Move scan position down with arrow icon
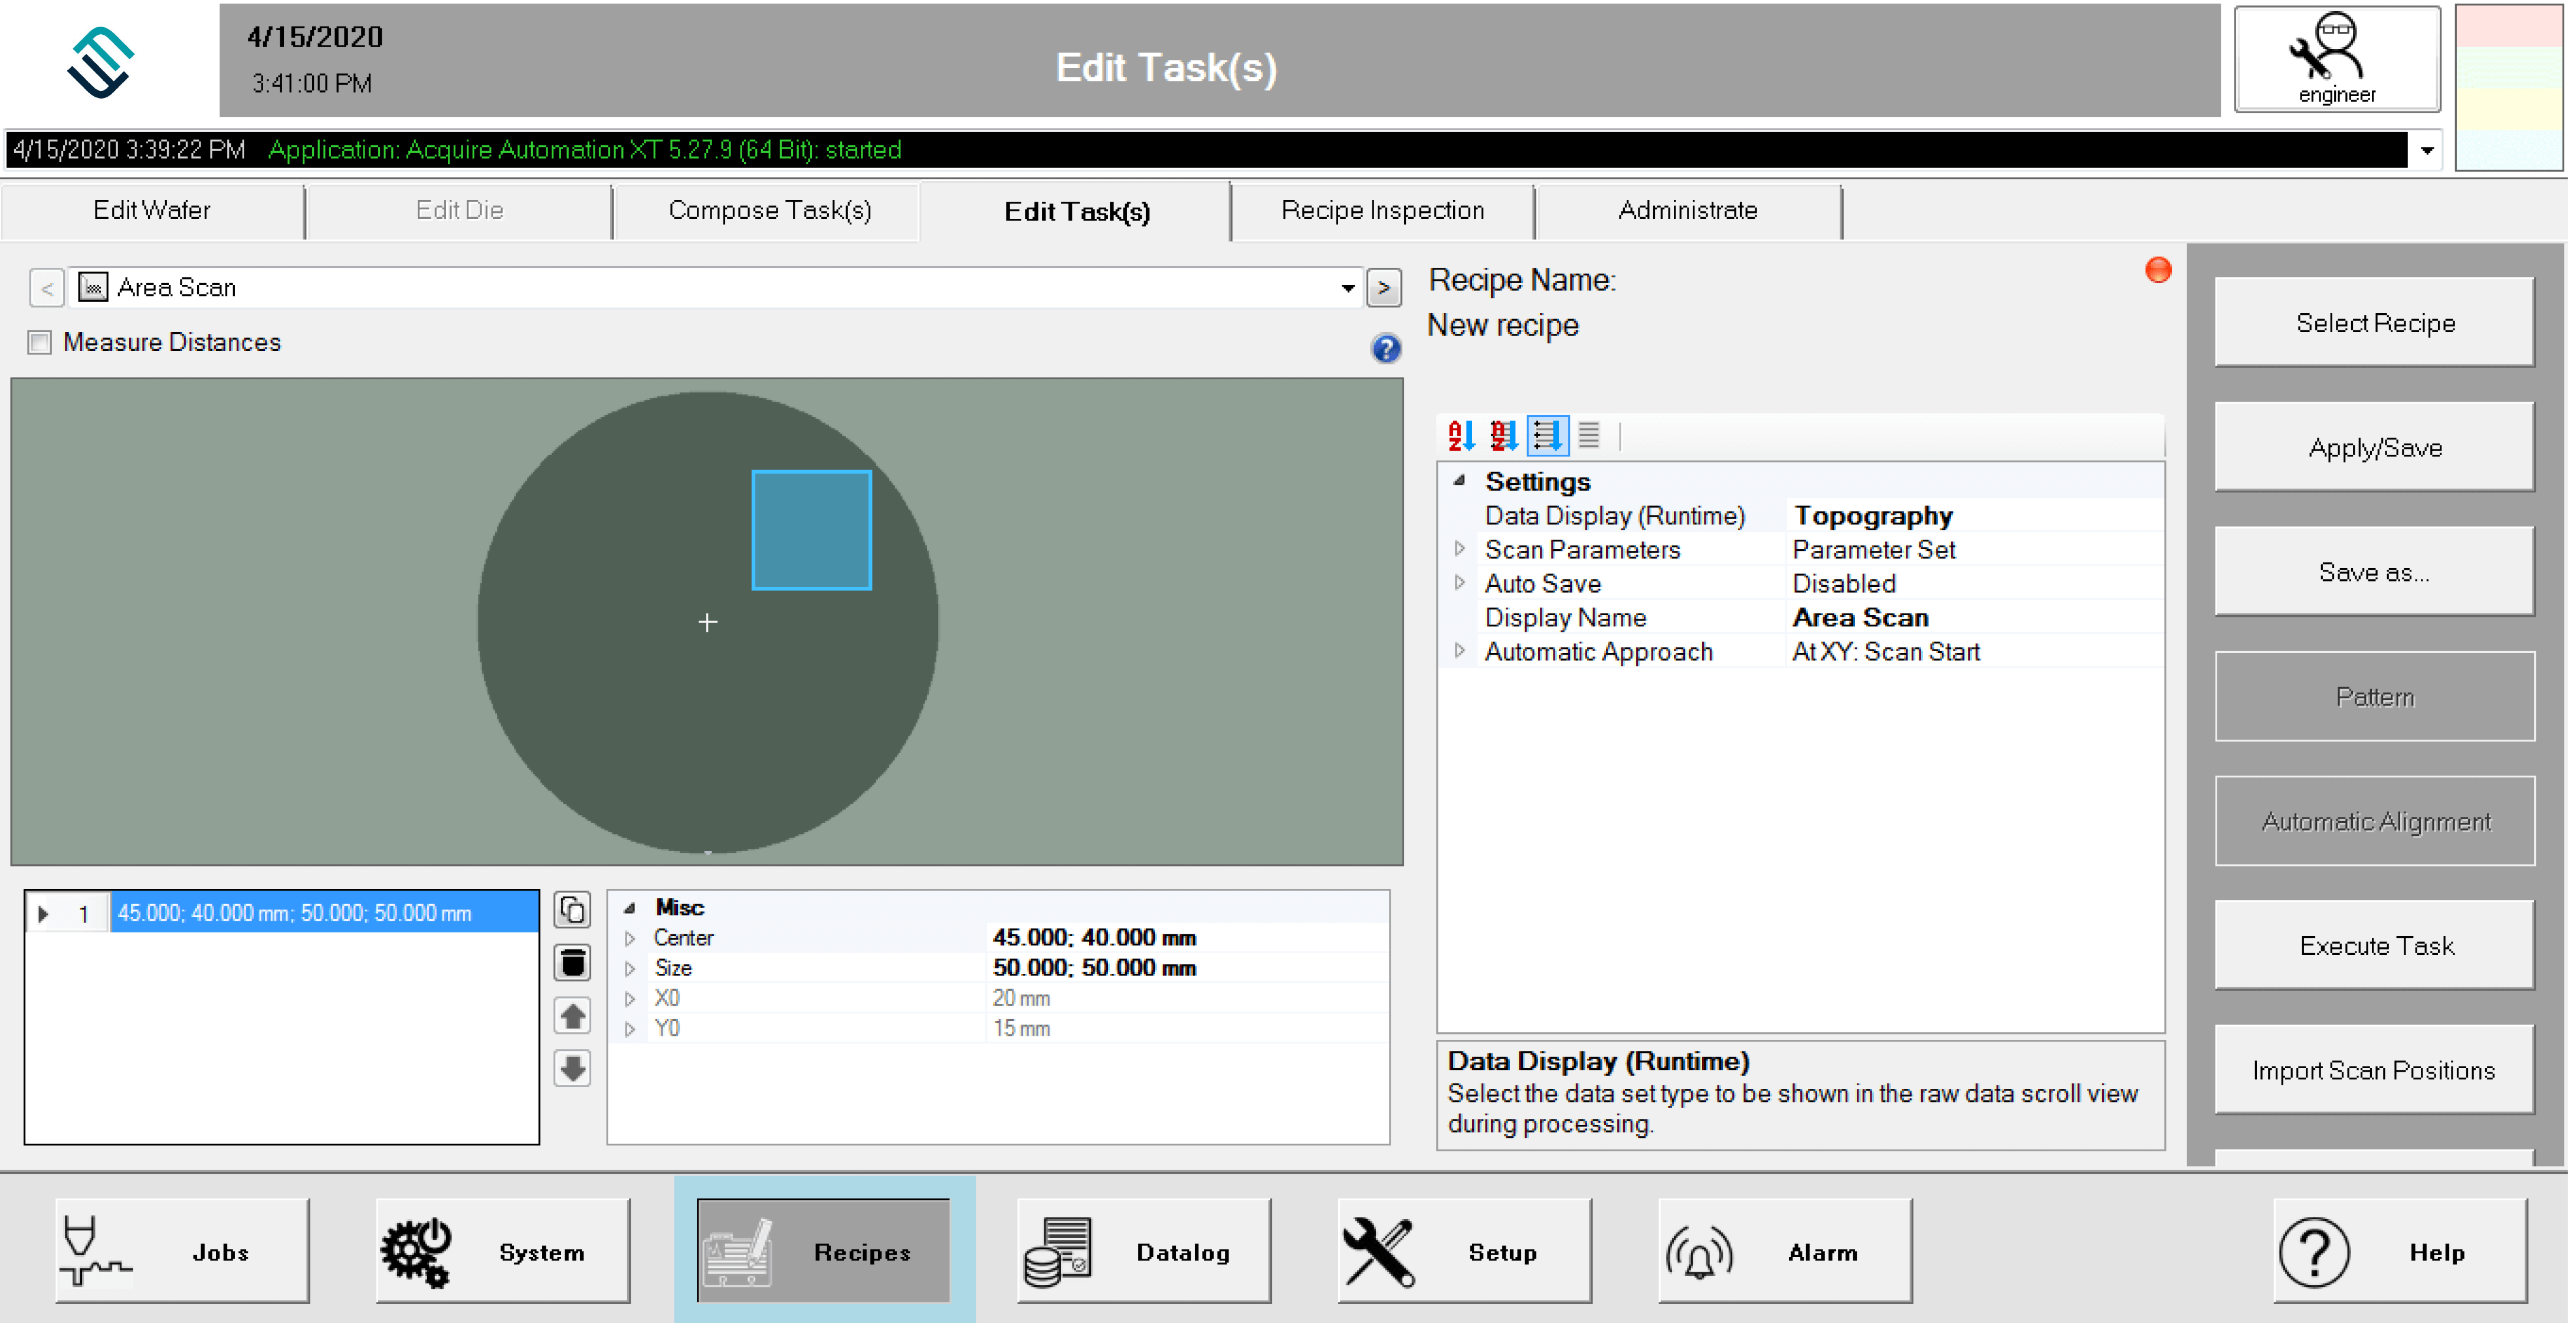2576x1333 pixels. 573,1069
